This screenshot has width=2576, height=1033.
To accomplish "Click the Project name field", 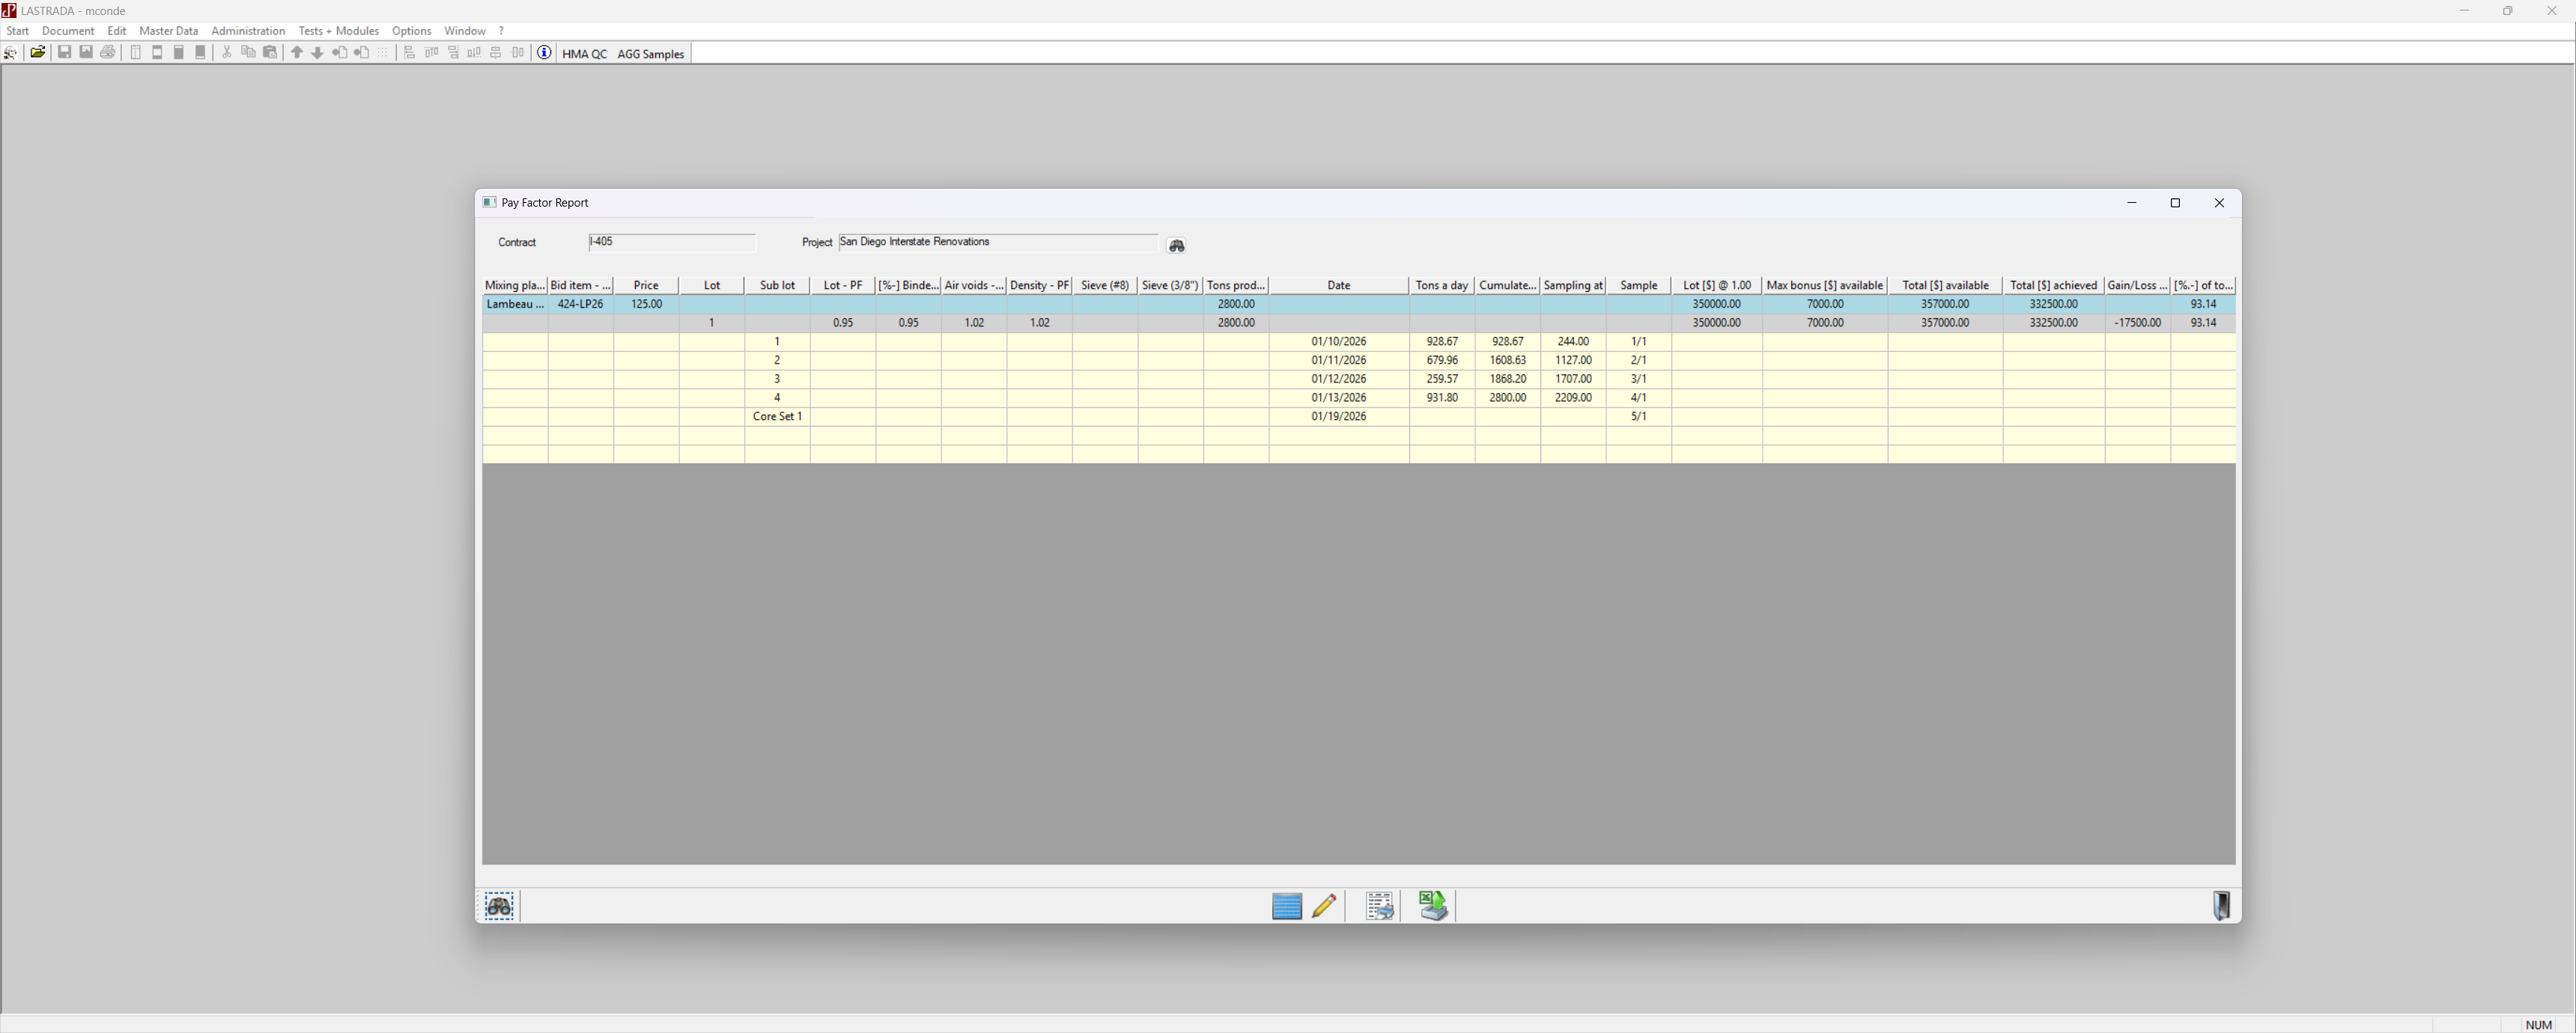I will 997,242.
